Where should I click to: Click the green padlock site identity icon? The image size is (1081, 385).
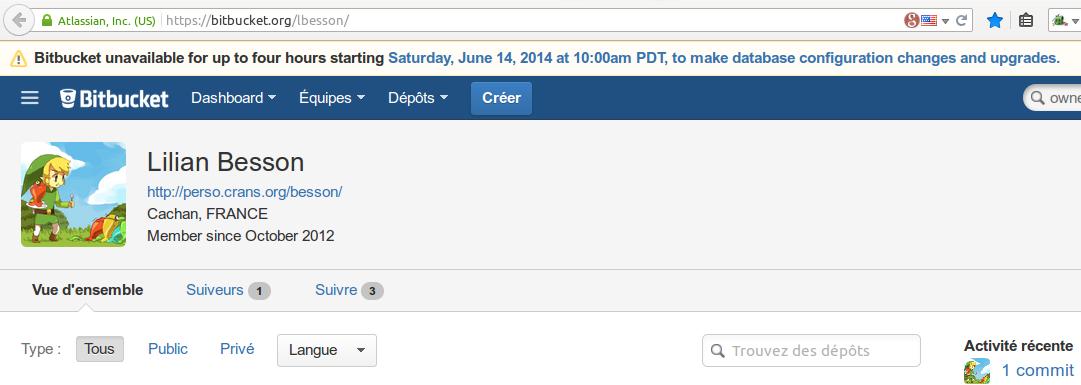point(47,21)
